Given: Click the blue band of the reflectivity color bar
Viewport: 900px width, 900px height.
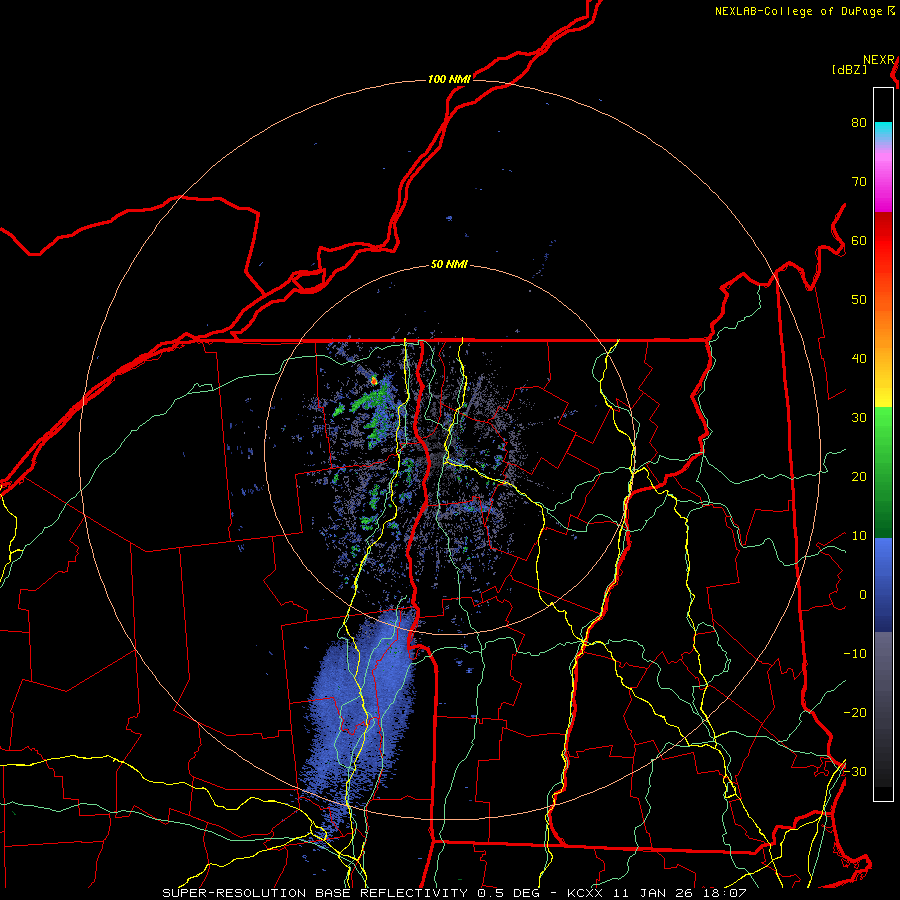Looking at the screenshot, I should 883,584.
